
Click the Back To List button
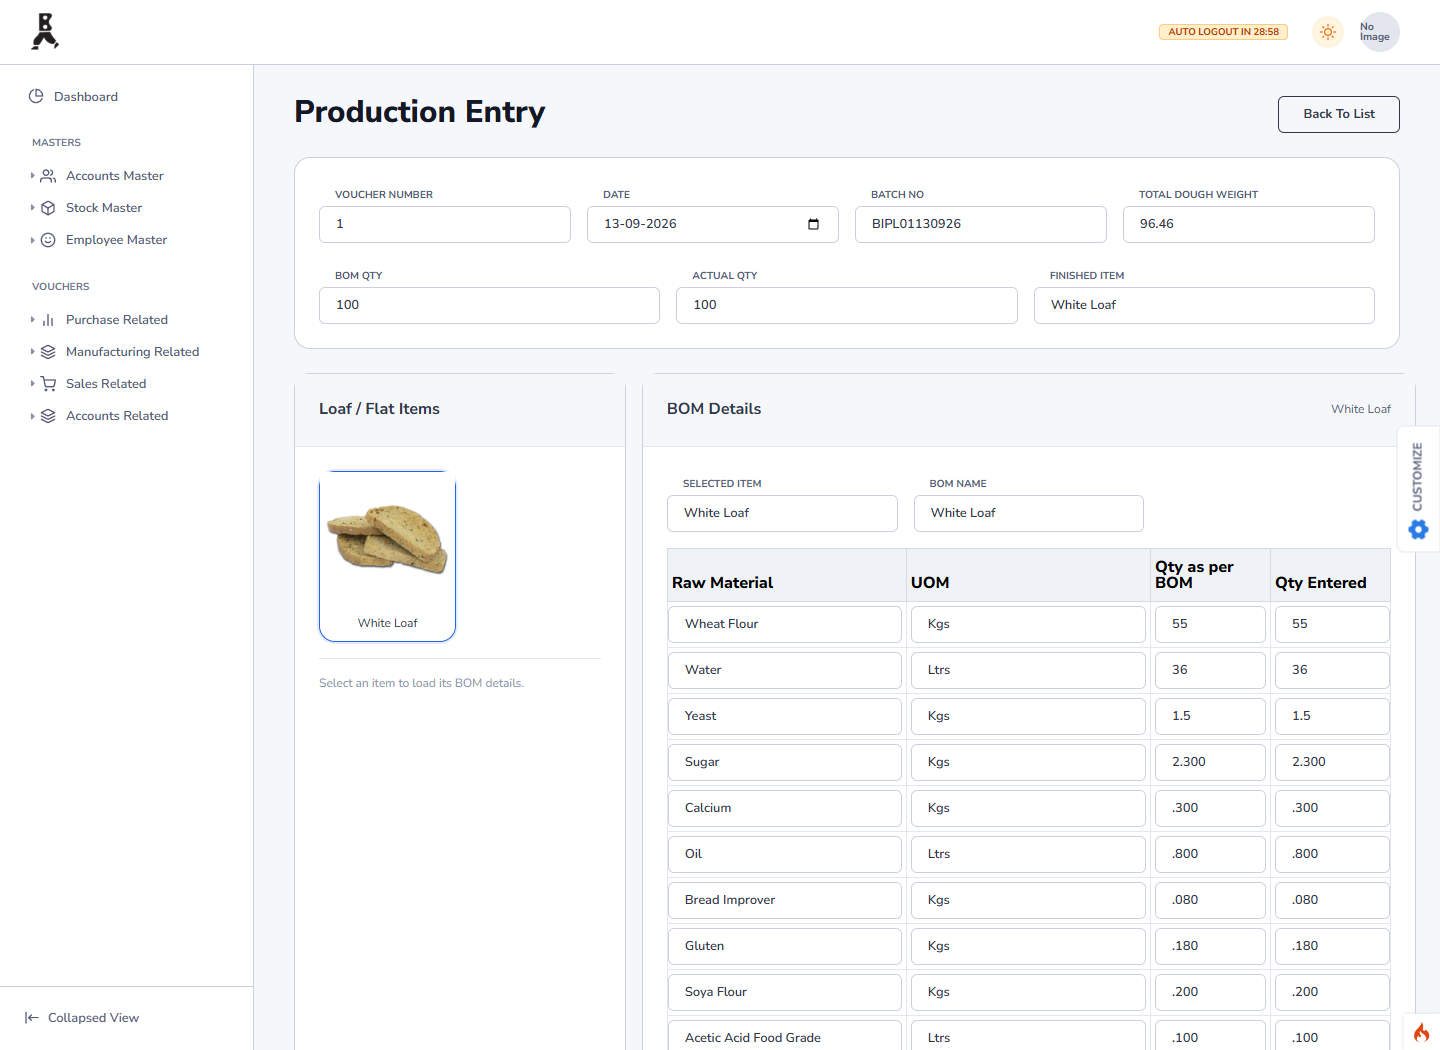(1338, 114)
